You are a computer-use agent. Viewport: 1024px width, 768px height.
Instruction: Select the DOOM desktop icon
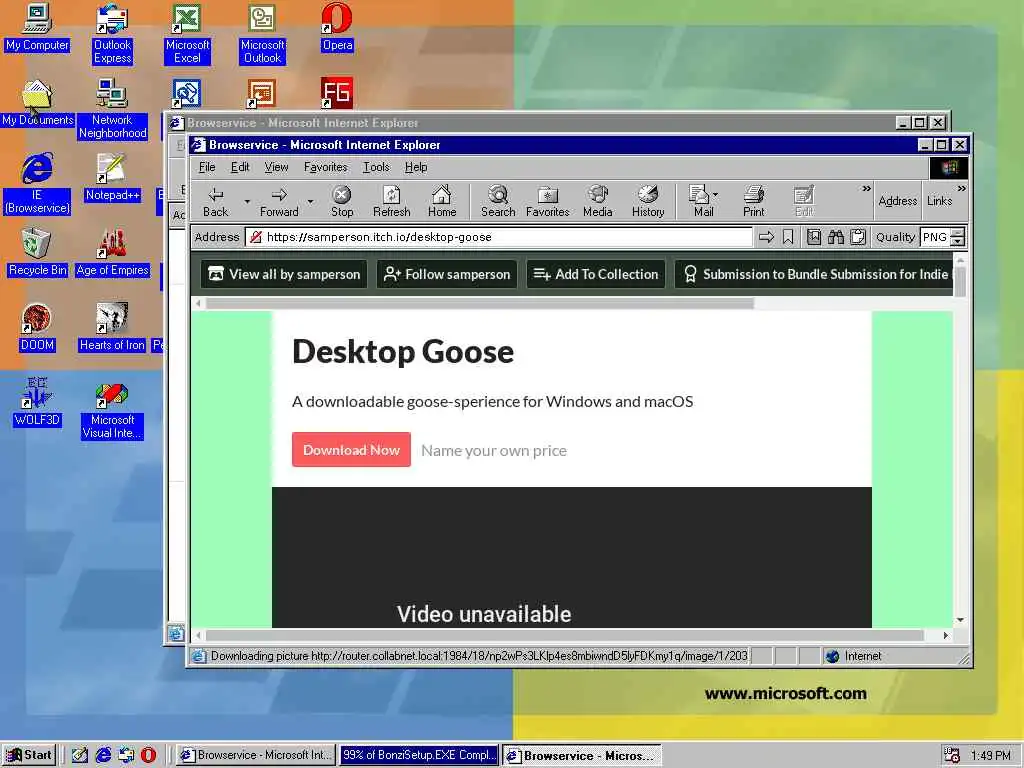pos(37,327)
